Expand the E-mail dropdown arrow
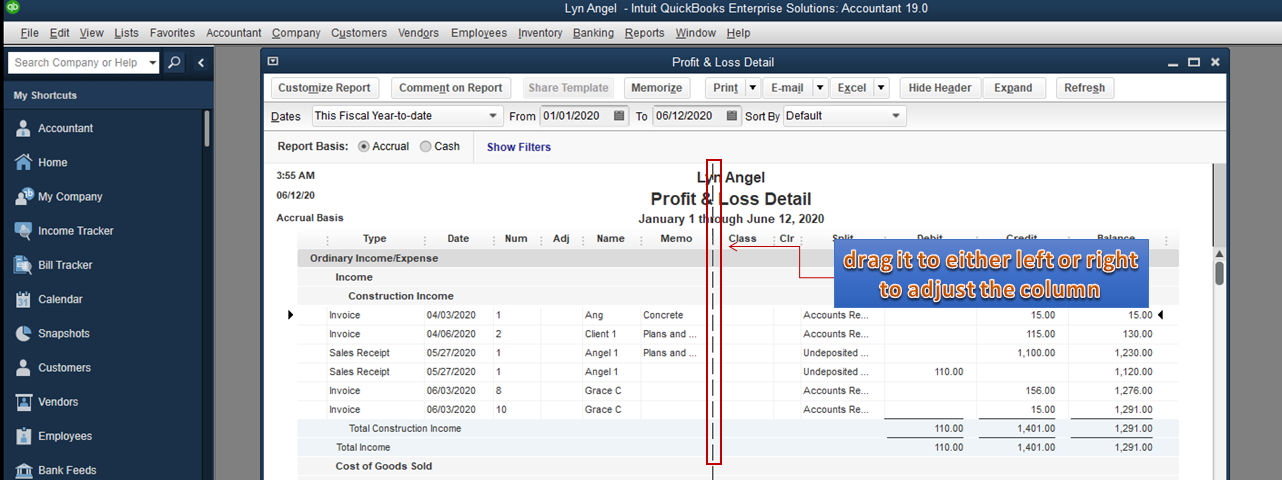 coord(819,88)
